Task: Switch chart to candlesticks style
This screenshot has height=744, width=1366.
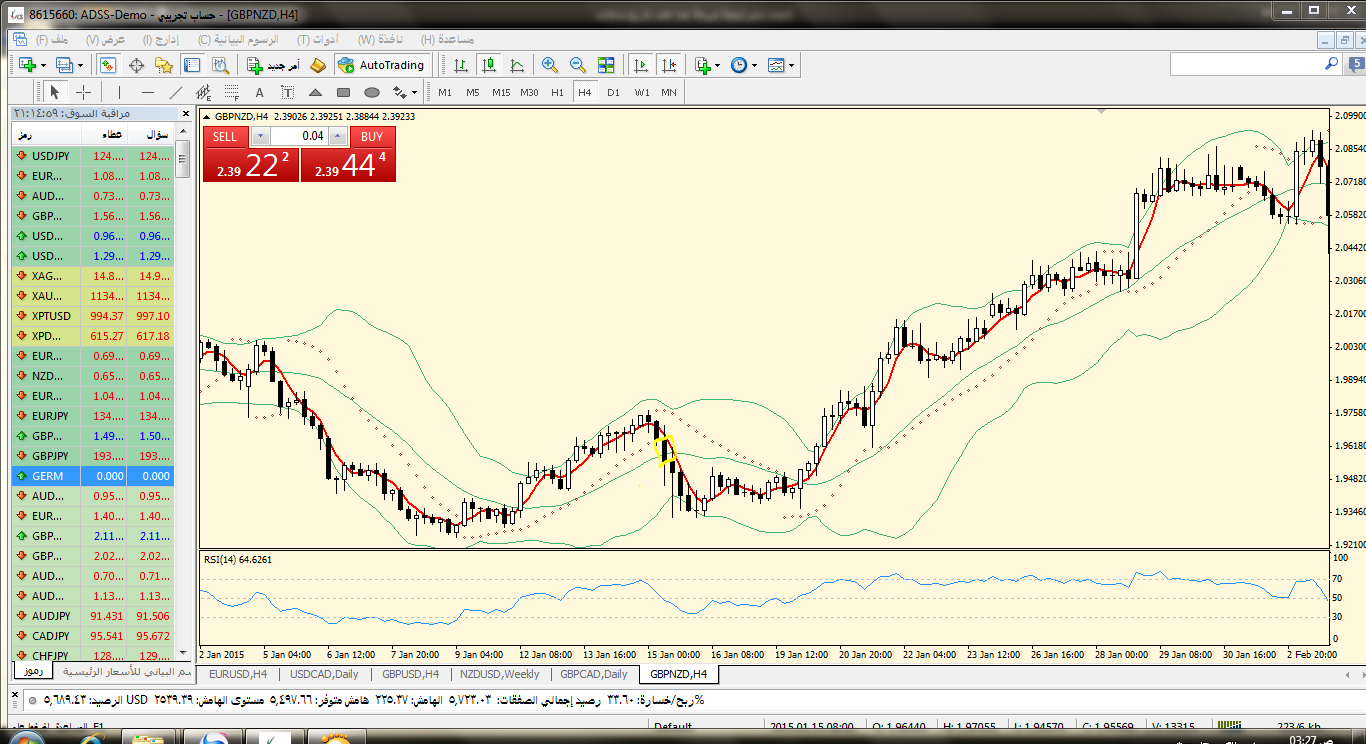Action: click(489, 65)
